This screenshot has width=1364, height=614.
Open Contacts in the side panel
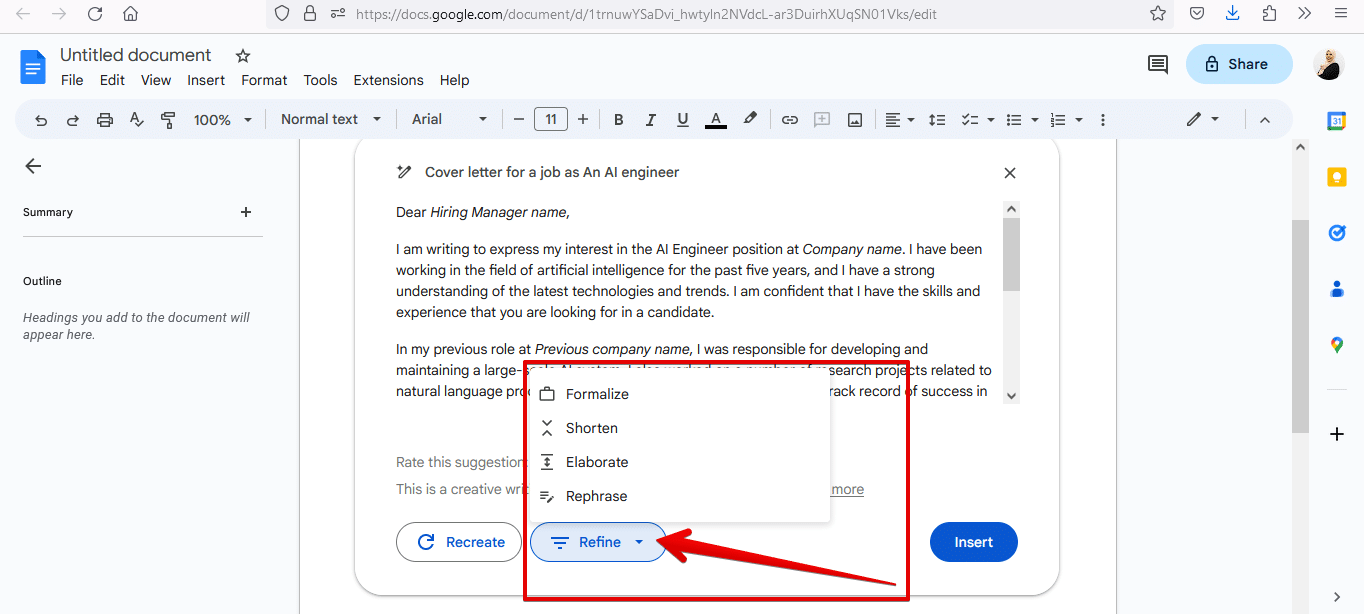tap(1337, 289)
